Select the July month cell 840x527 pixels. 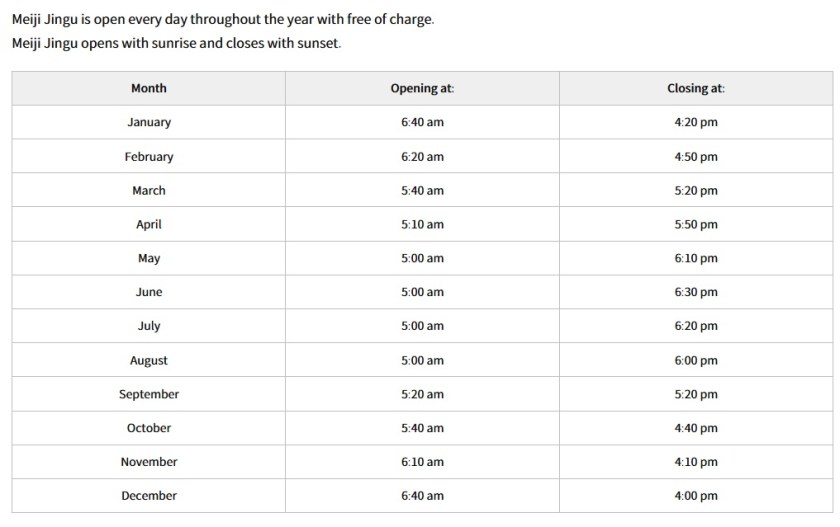(x=149, y=326)
